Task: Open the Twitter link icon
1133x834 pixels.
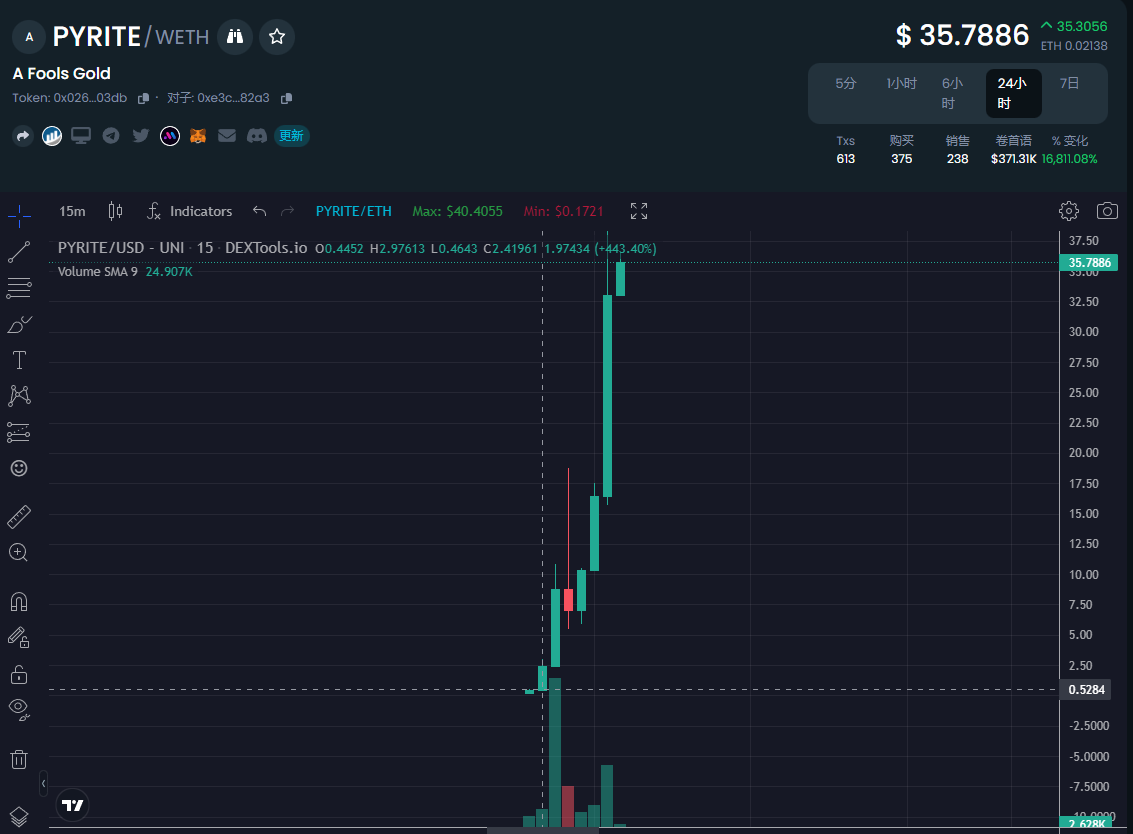Action: point(141,135)
